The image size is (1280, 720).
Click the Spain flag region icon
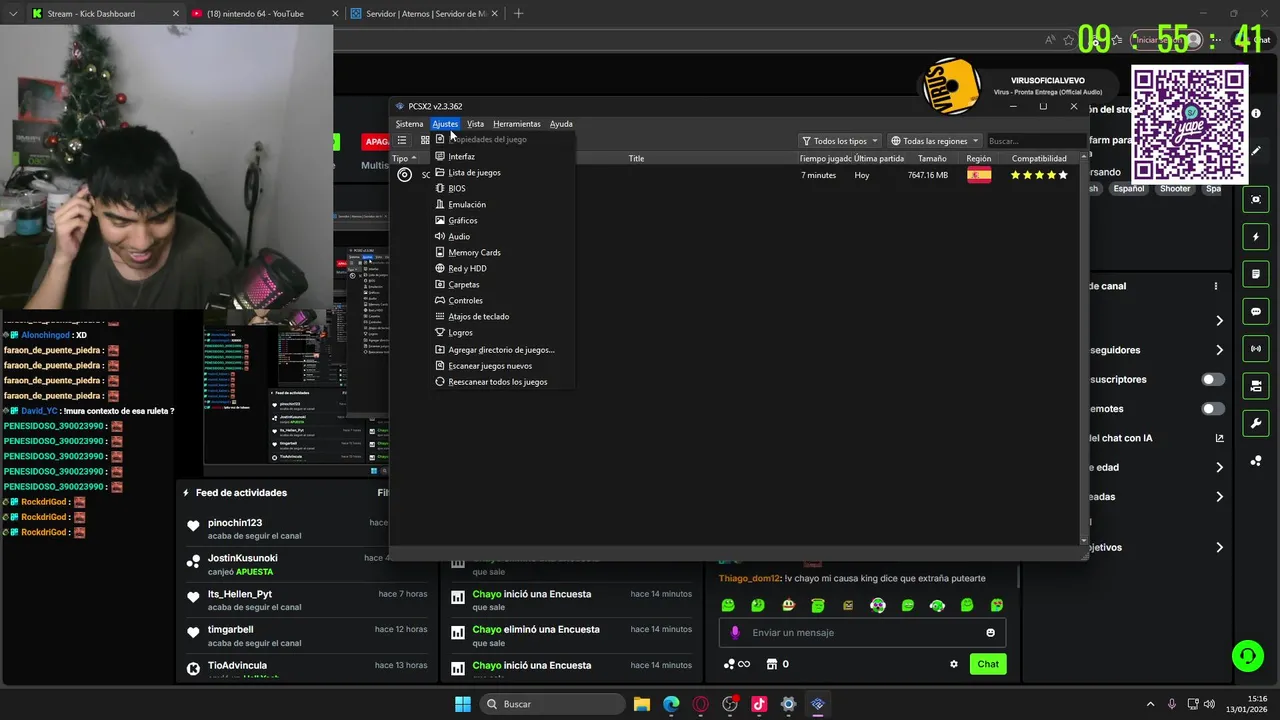(979, 175)
